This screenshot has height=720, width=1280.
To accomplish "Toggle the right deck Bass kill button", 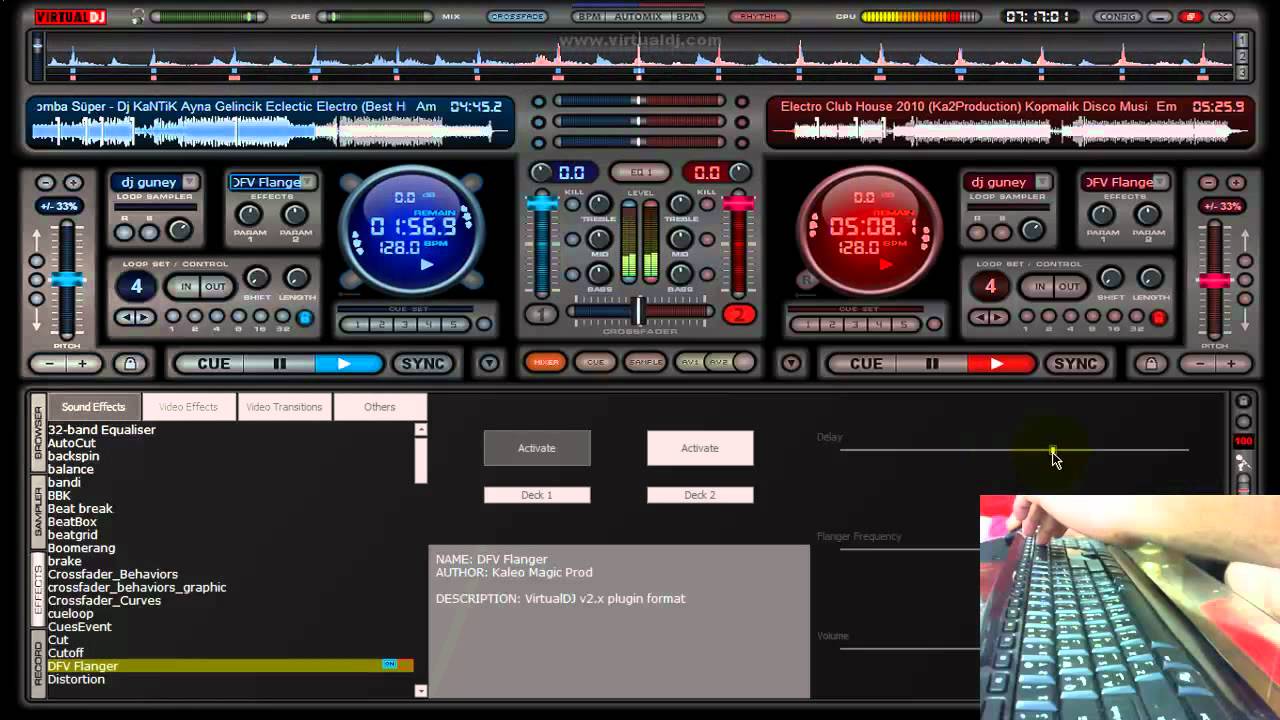I will tap(707, 273).
